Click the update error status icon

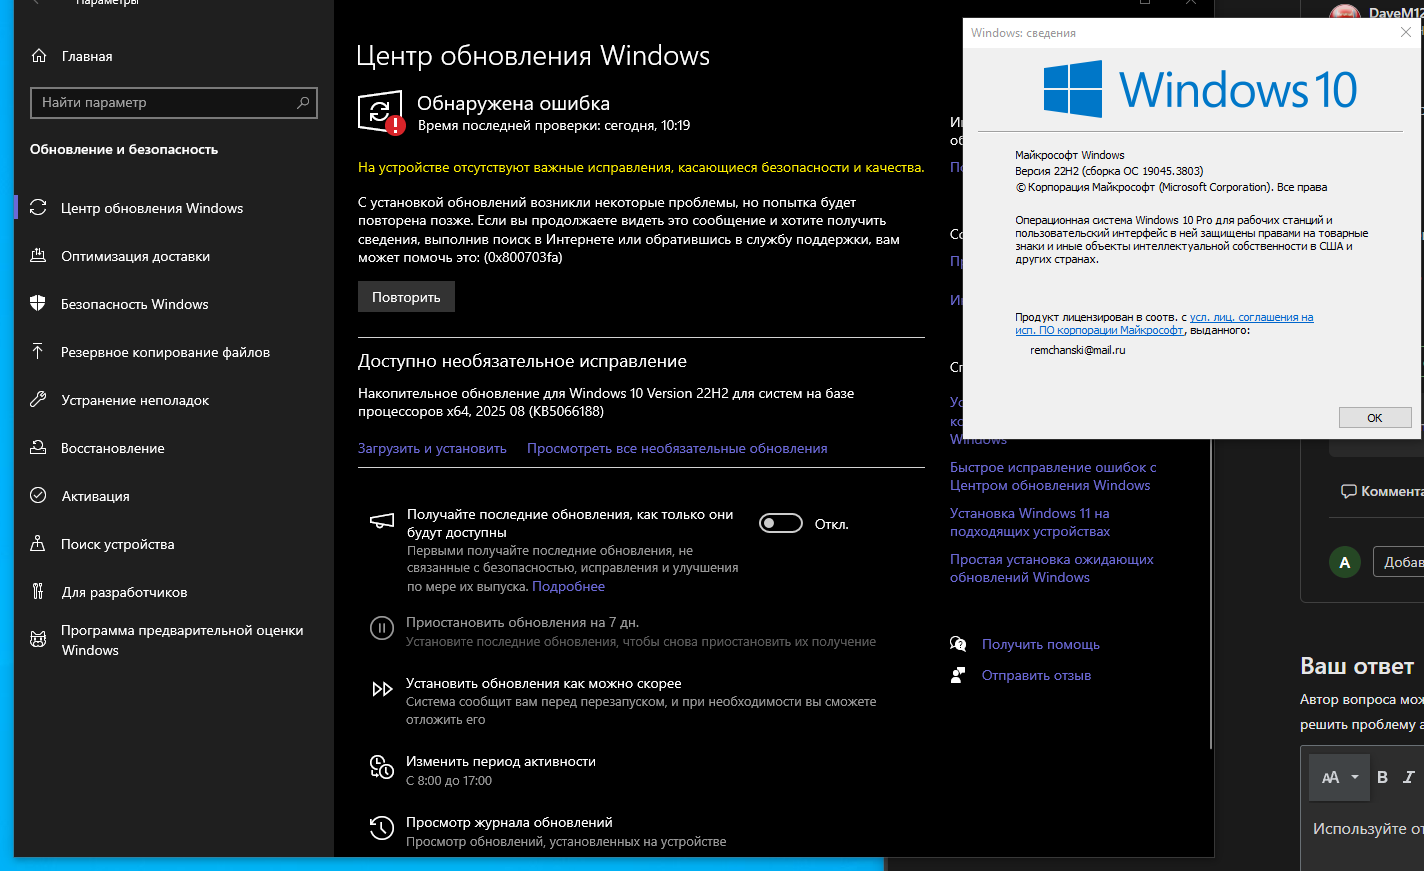[381, 113]
